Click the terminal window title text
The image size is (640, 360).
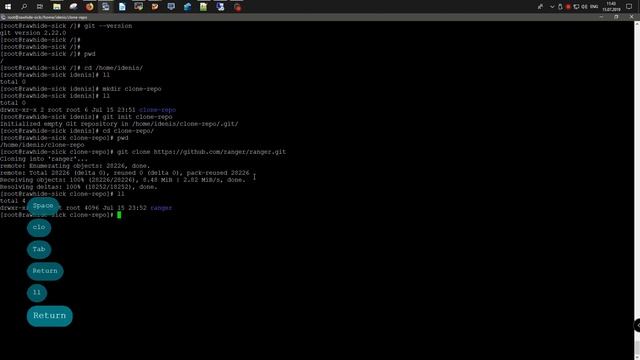click(47, 18)
